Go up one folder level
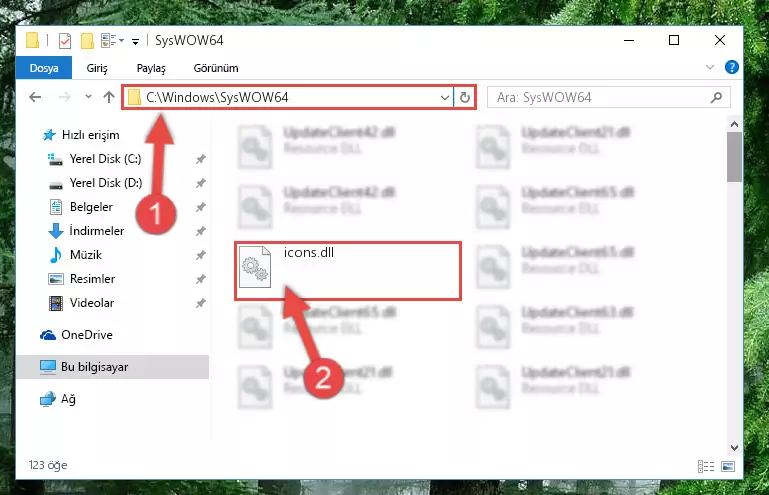Viewport: 769px width, 495px height. click(109, 97)
